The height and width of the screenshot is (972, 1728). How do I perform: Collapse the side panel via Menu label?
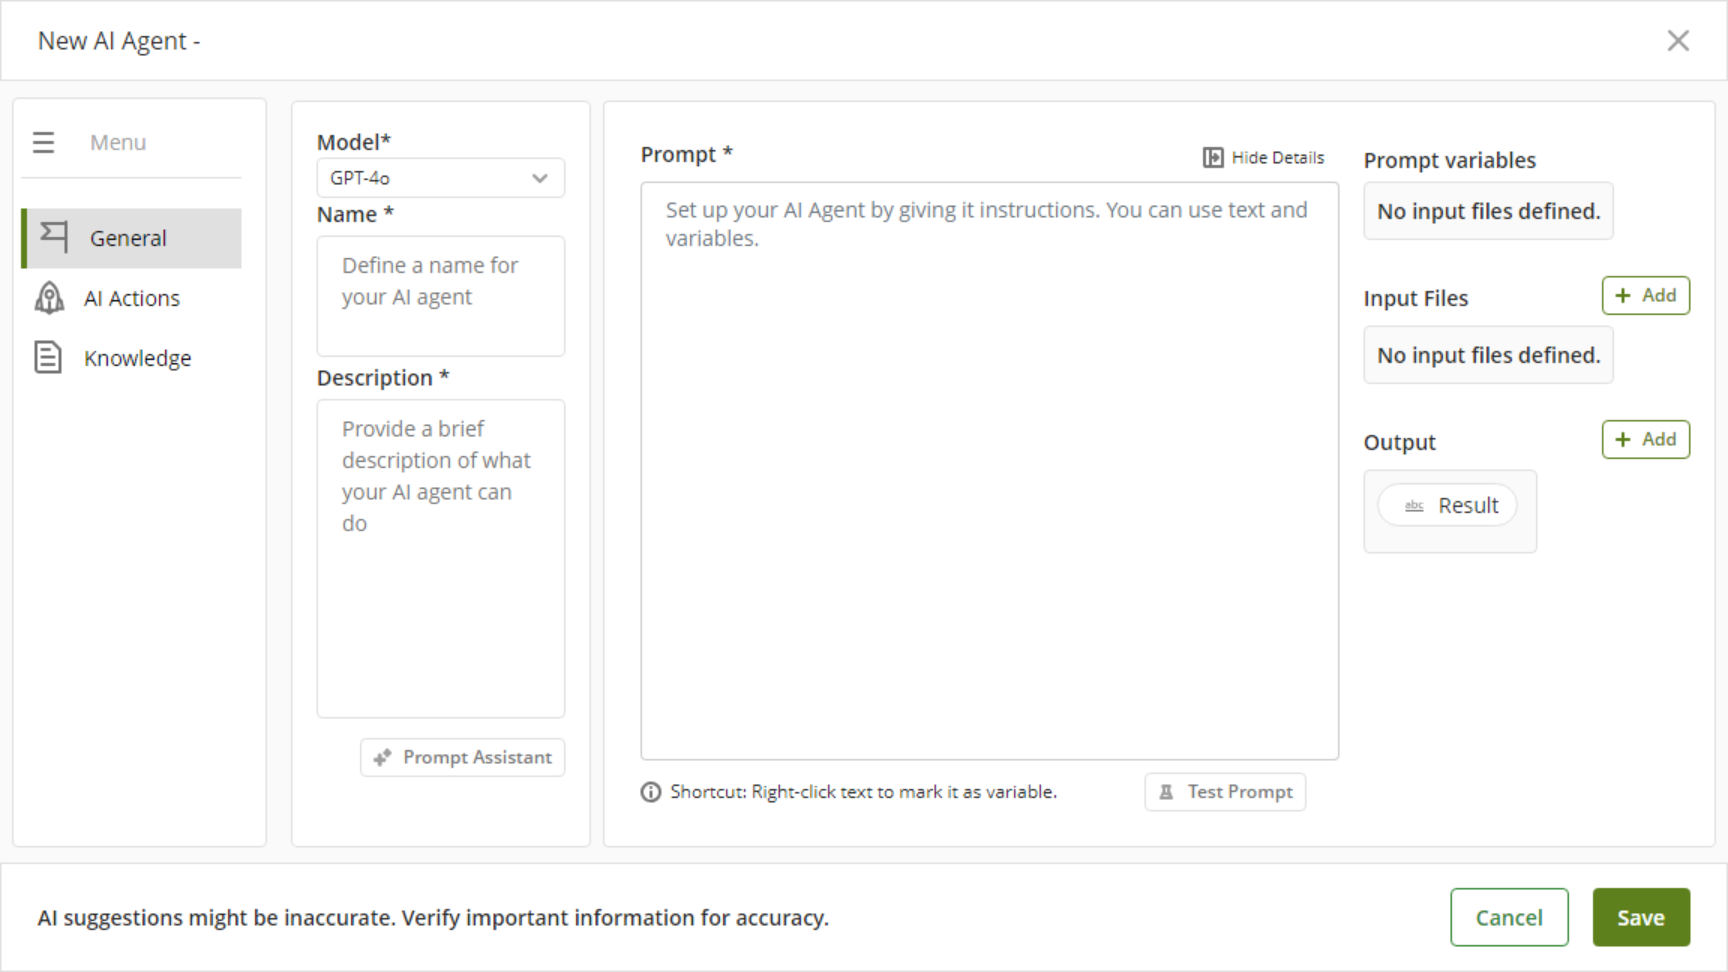[118, 143]
